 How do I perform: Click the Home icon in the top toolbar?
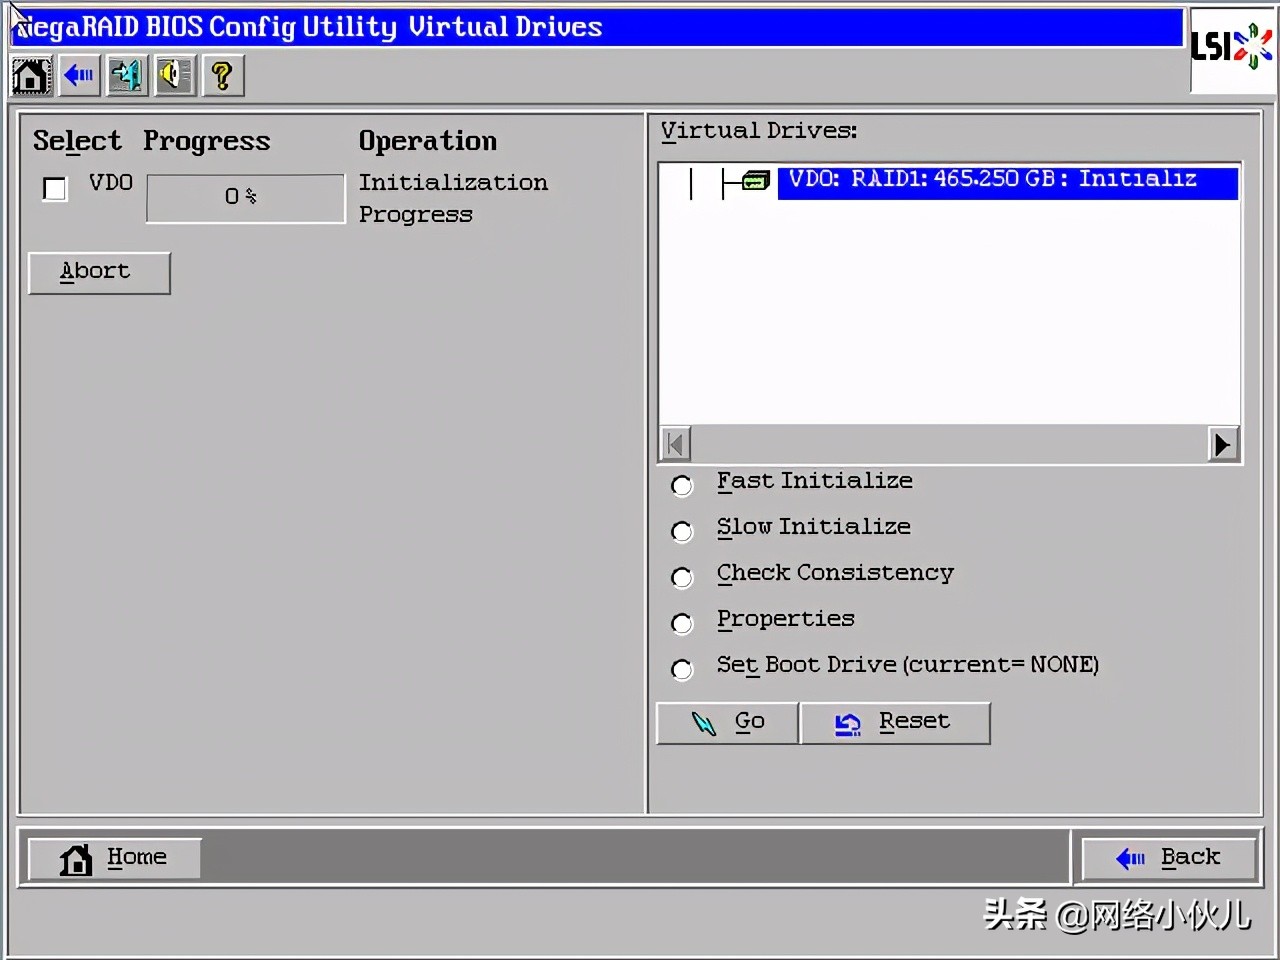click(30, 75)
